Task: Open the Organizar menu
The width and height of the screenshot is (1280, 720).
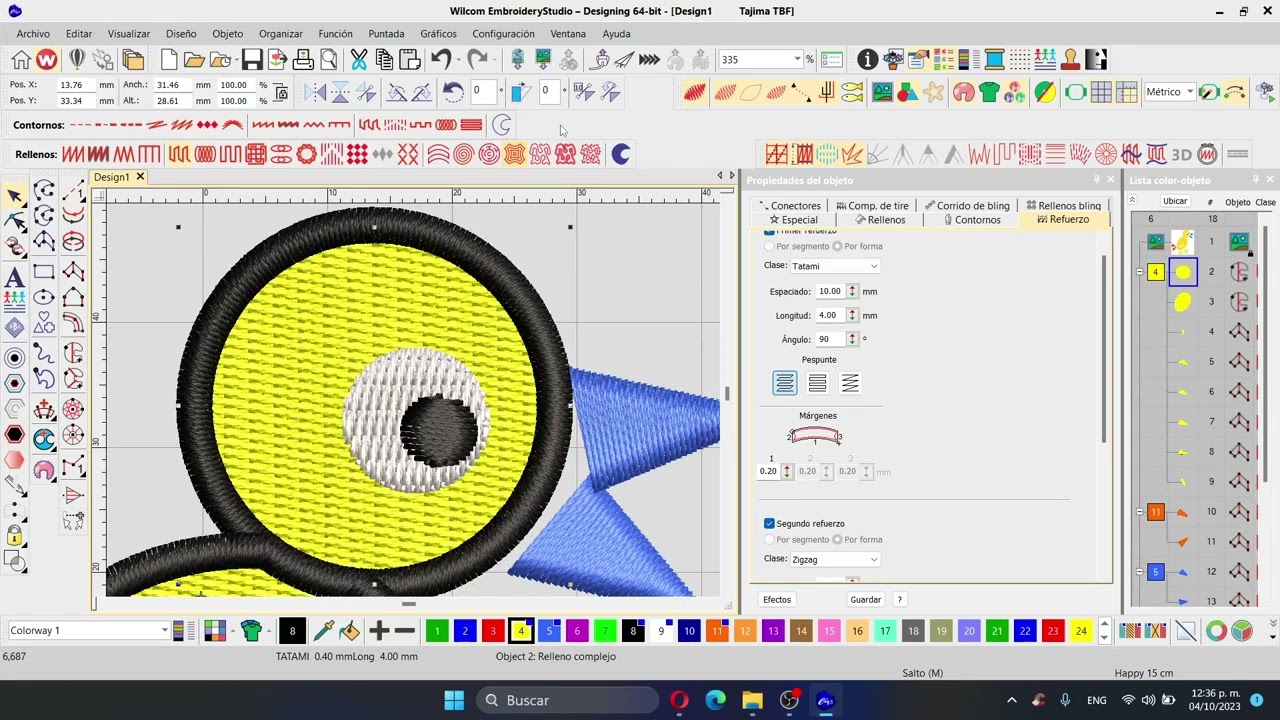Action: point(280,34)
